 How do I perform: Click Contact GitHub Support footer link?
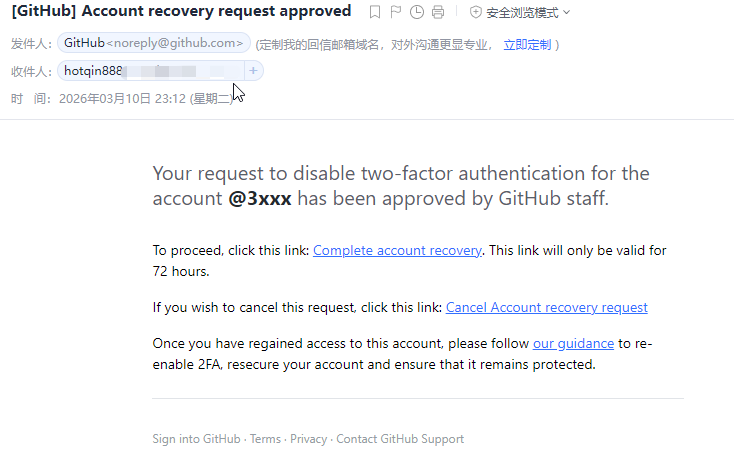point(400,439)
